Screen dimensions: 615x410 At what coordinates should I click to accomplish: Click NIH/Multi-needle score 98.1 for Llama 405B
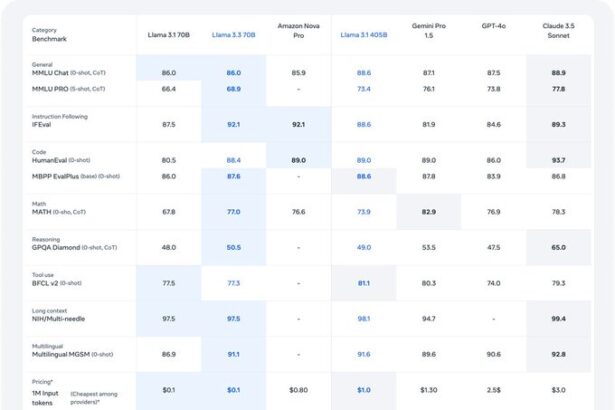pyautogui.click(x=364, y=319)
